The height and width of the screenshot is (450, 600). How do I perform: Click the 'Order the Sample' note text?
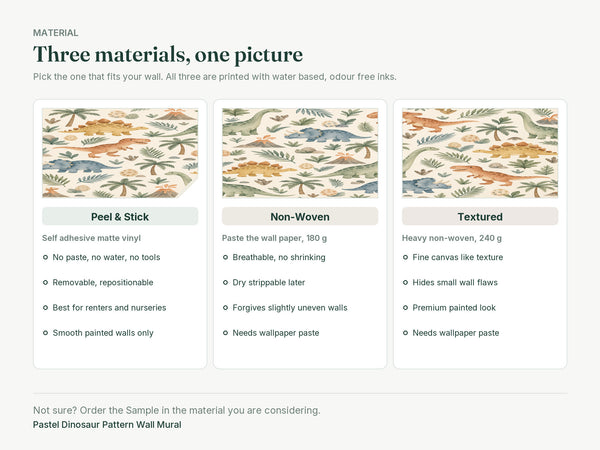[x=177, y=411]
